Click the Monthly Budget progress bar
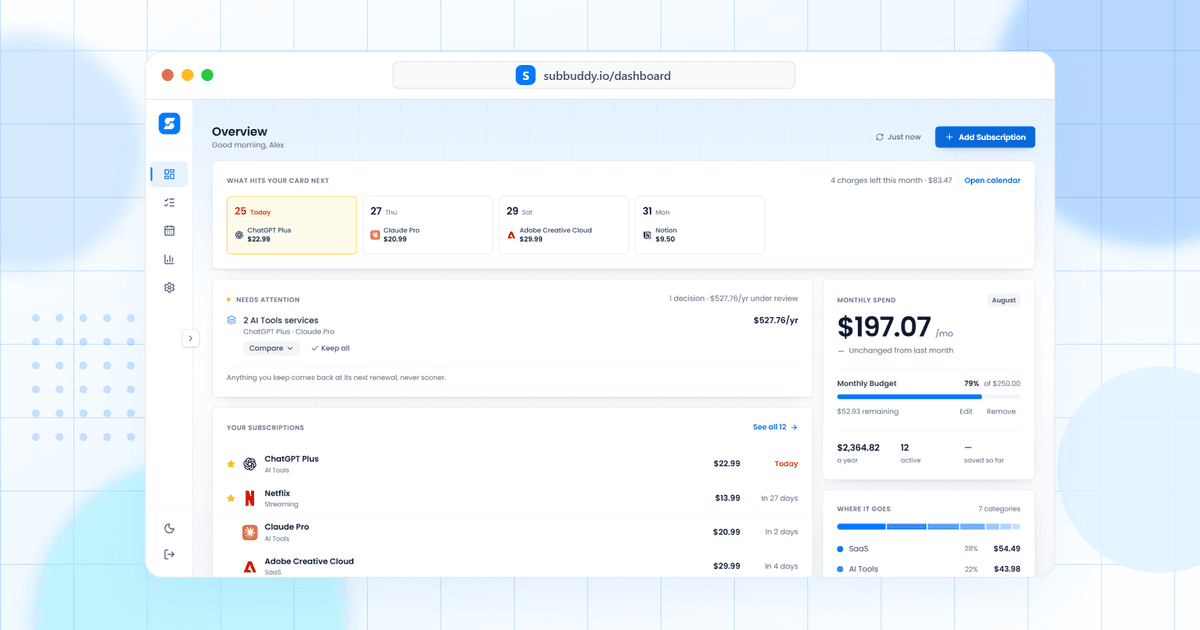1200x630 pixels. 929,397
